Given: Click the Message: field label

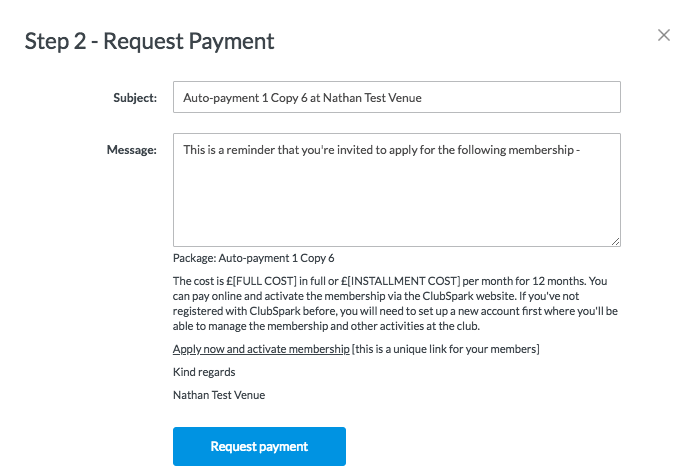Looking at the screenshot, I should click(132, 150).
